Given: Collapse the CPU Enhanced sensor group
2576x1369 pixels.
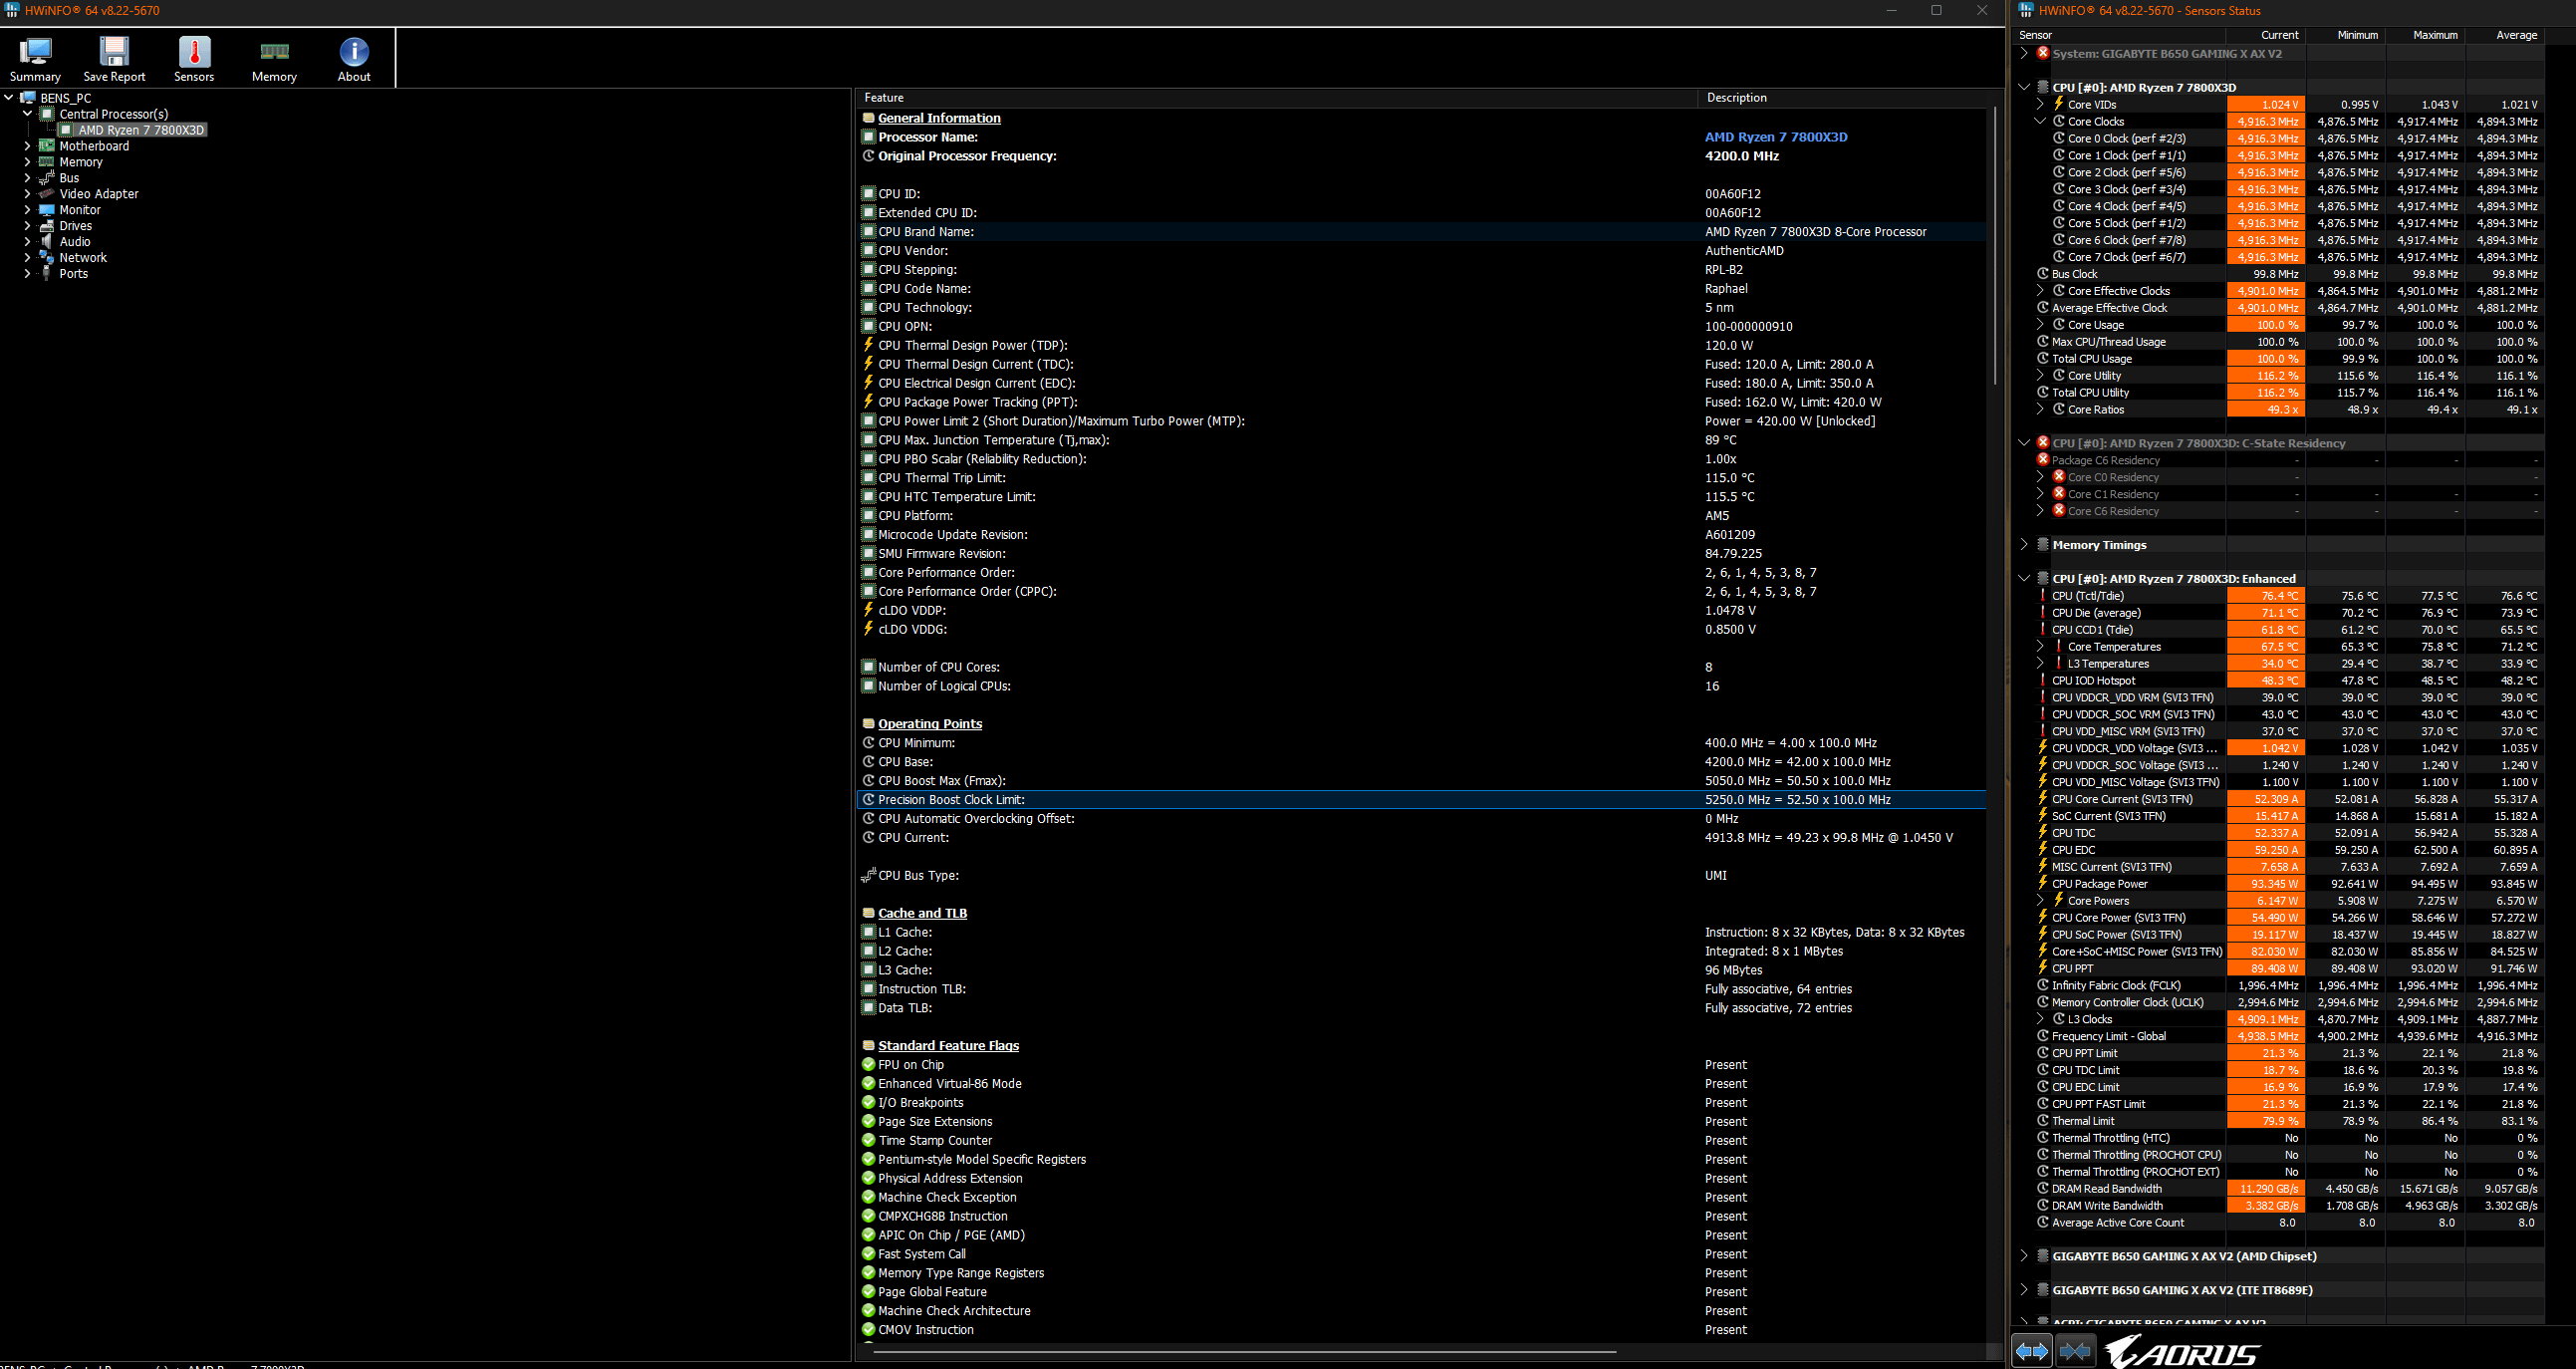Looking at the screenshot, I should tap(2024, 579).
